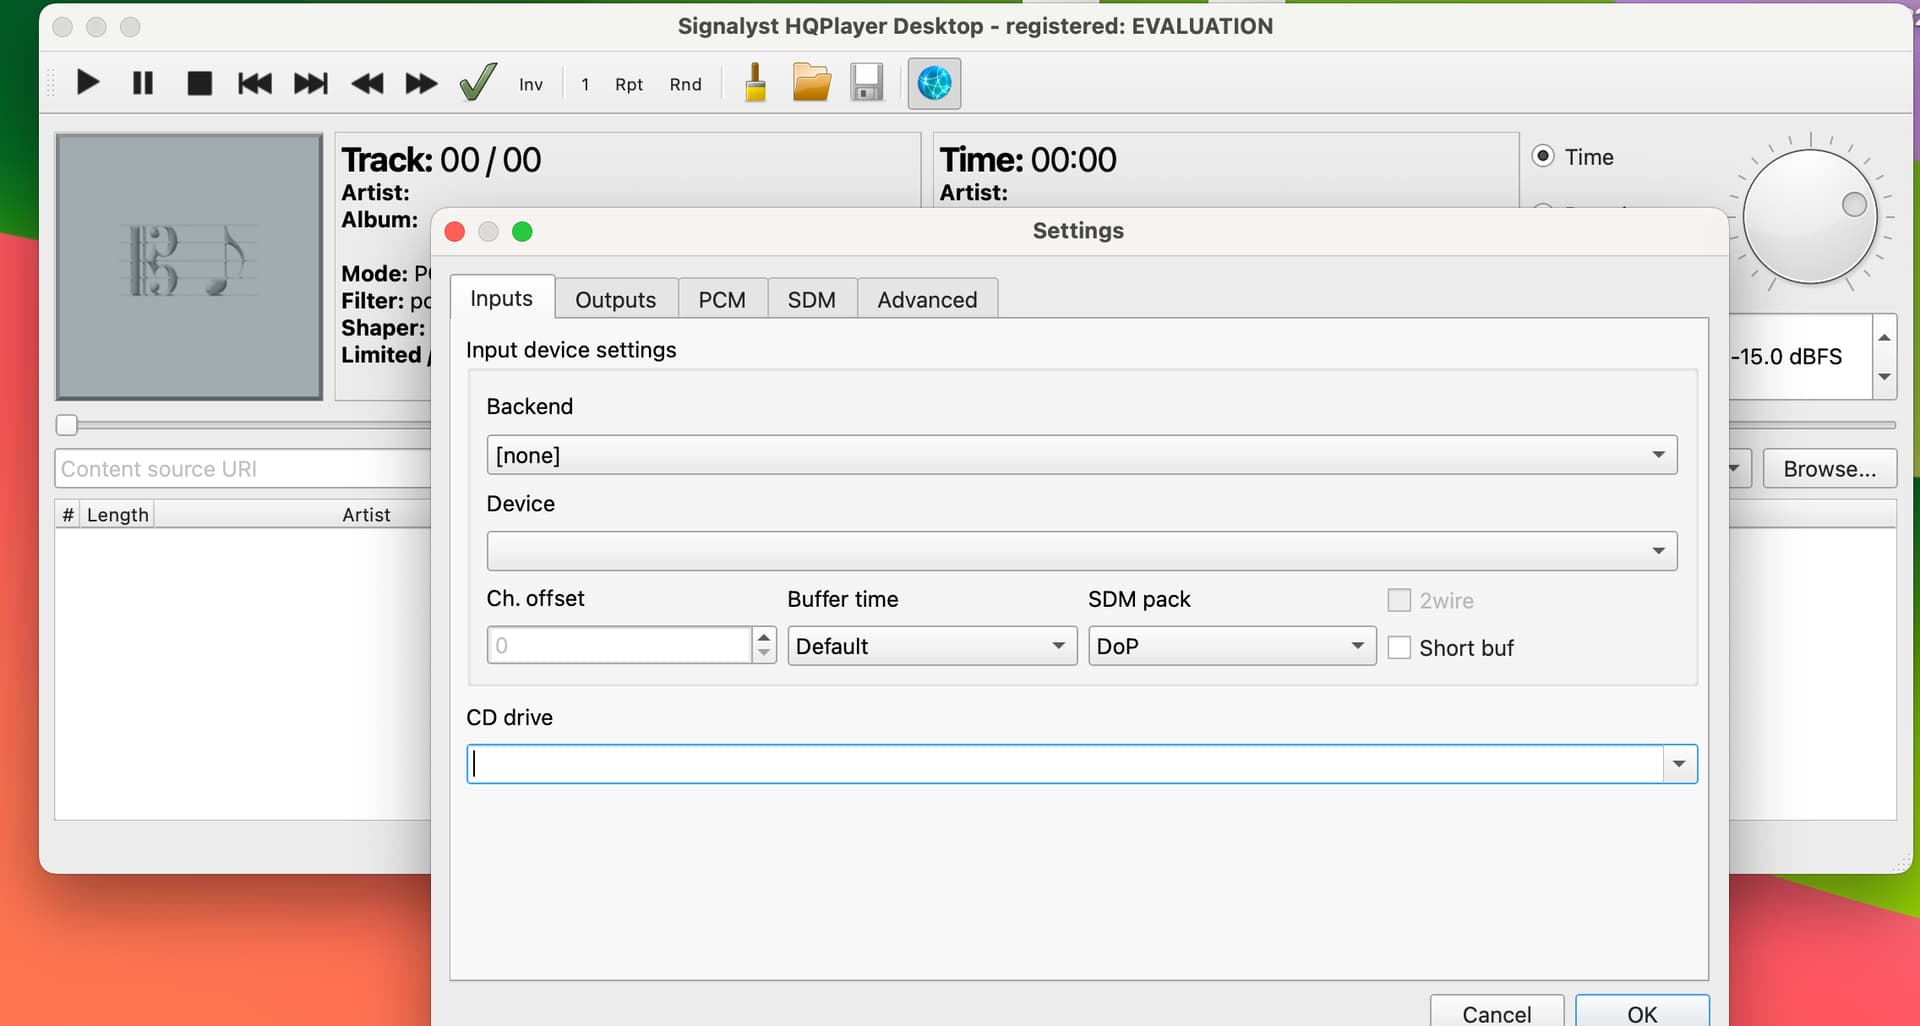Open the Advanced settings tab
The image size is (1920, 1026).
927,299
